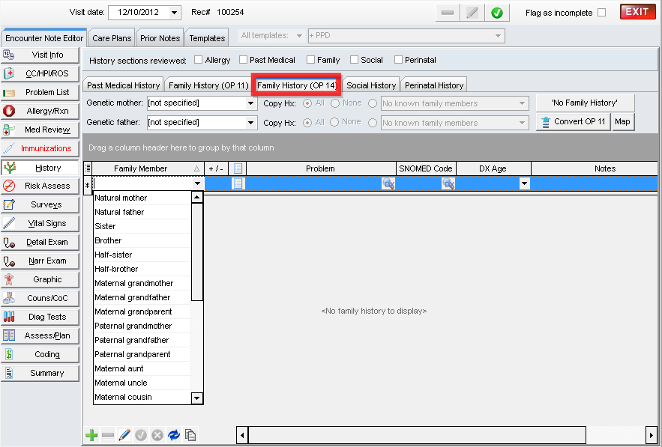The height and width of the screenshot is (447, 662).
Task: Click the pencil edit icon in the grid toolbar
Action: point(125,435)
